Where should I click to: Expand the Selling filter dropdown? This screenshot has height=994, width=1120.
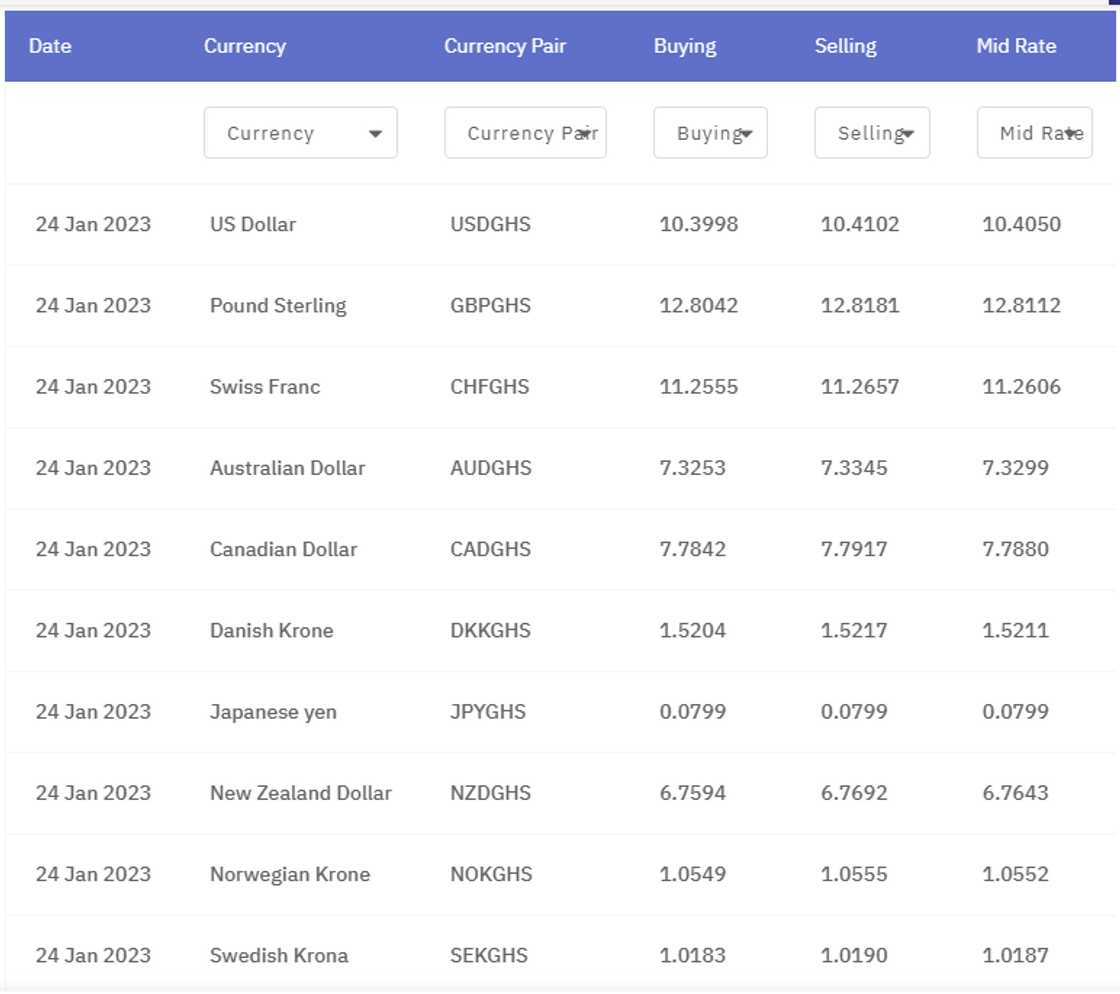click(871, 133)
